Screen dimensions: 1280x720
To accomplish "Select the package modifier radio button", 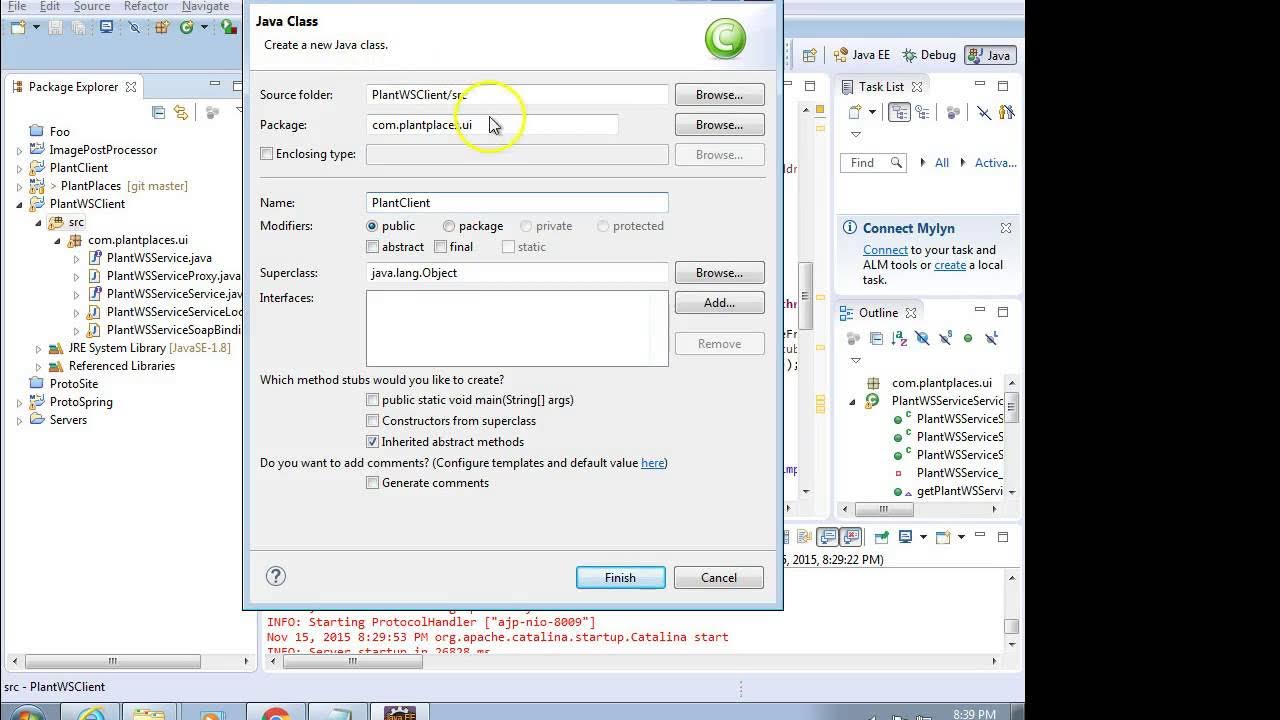I will [x=449, y=226].
